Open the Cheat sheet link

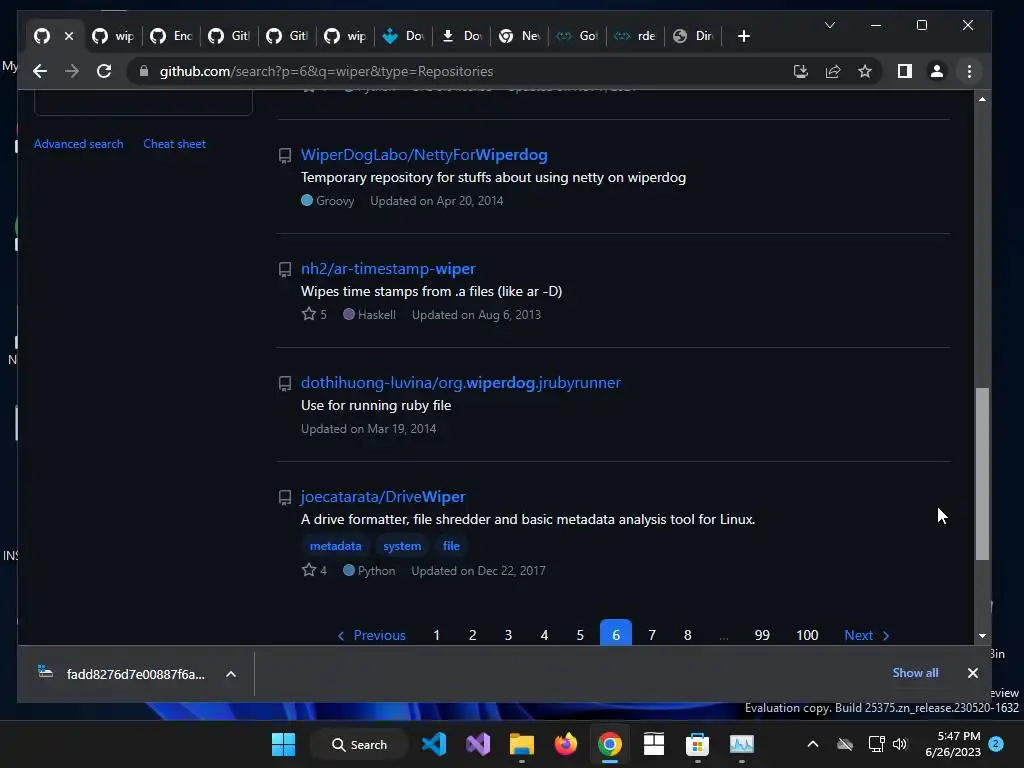tap(174, 144)
